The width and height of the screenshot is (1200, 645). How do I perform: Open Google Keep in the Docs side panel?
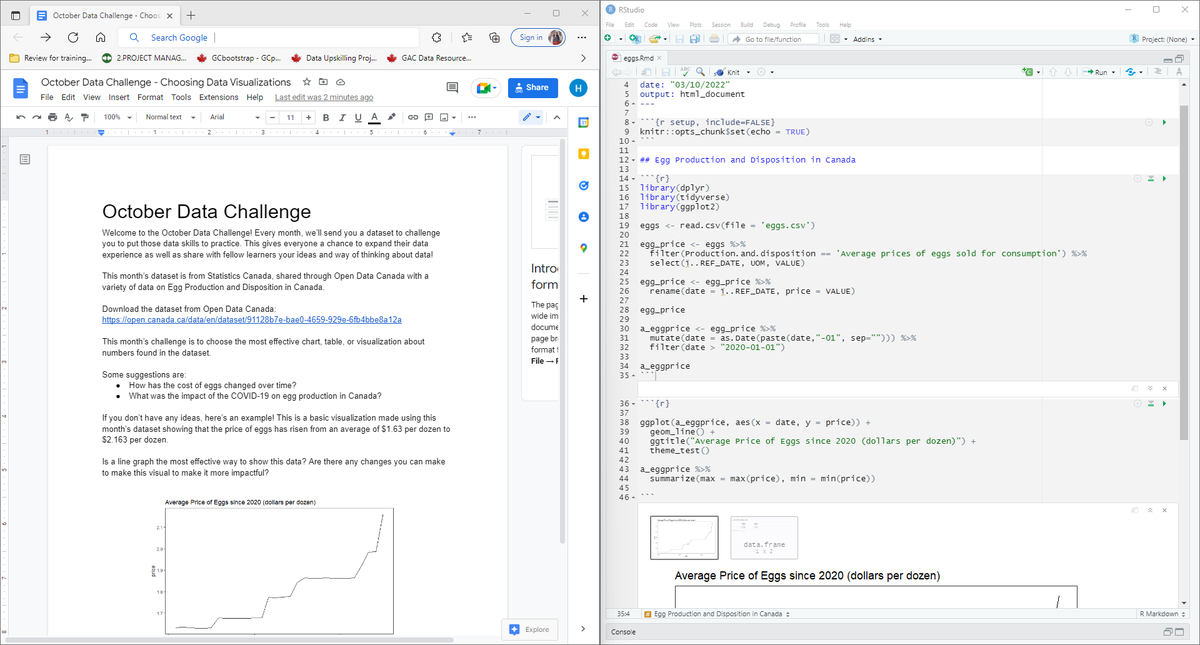[x=585, y=155]
